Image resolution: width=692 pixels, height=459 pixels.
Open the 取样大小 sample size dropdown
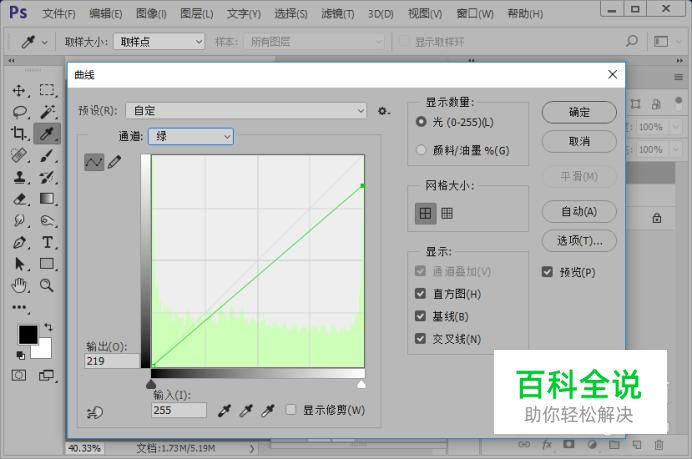coord(159,42)
